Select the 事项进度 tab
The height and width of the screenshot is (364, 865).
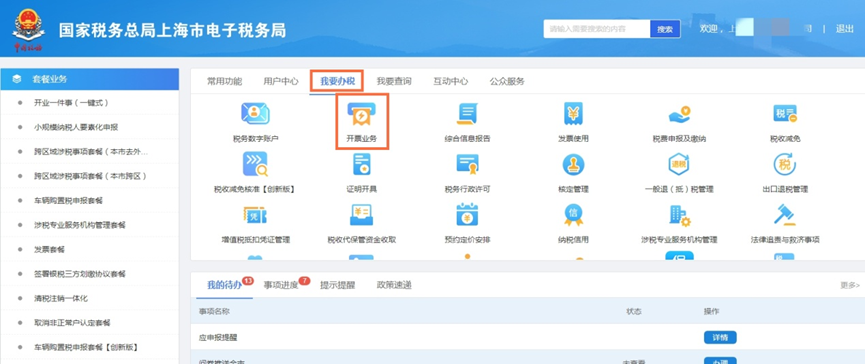(281, 285)
